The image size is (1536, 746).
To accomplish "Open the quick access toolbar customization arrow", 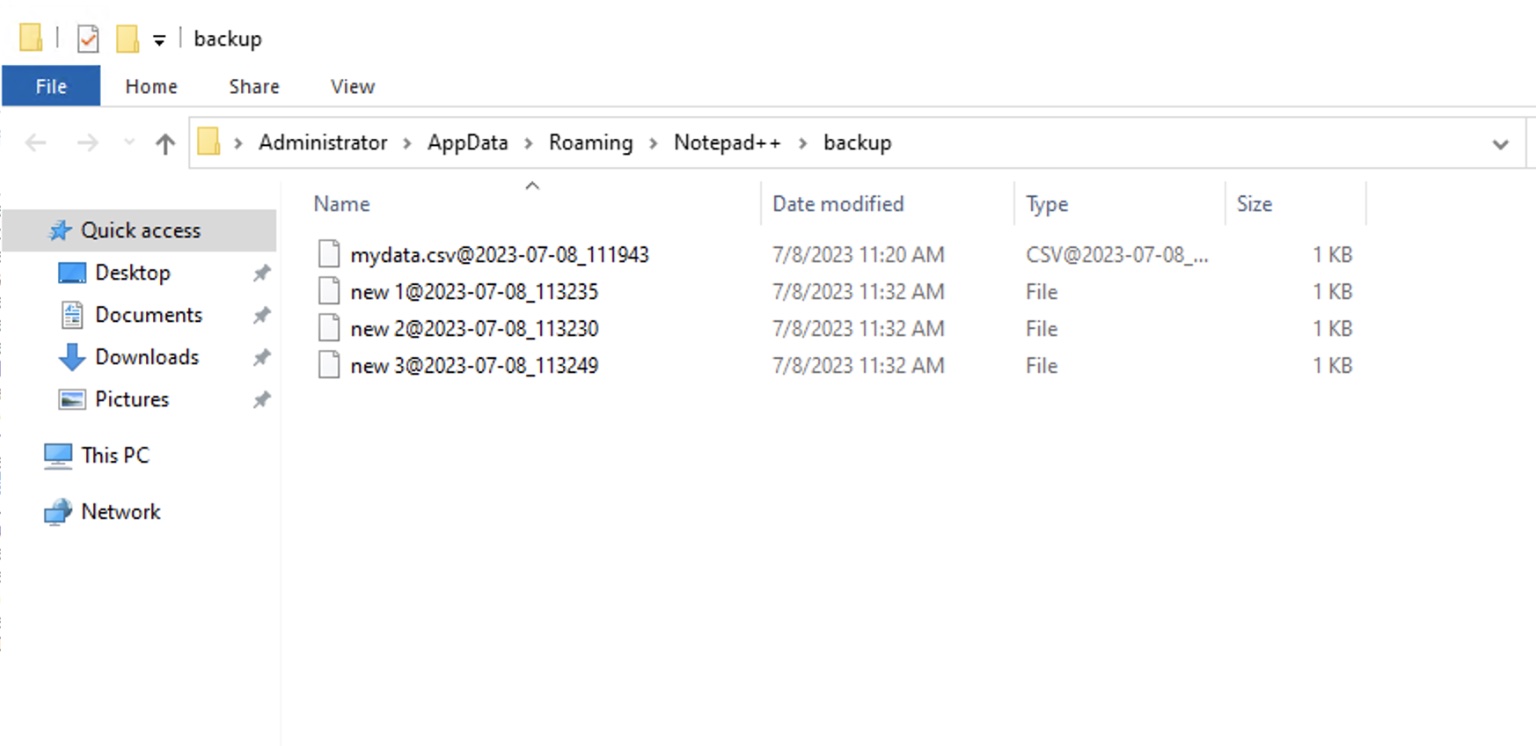I will tap(158, 36).
